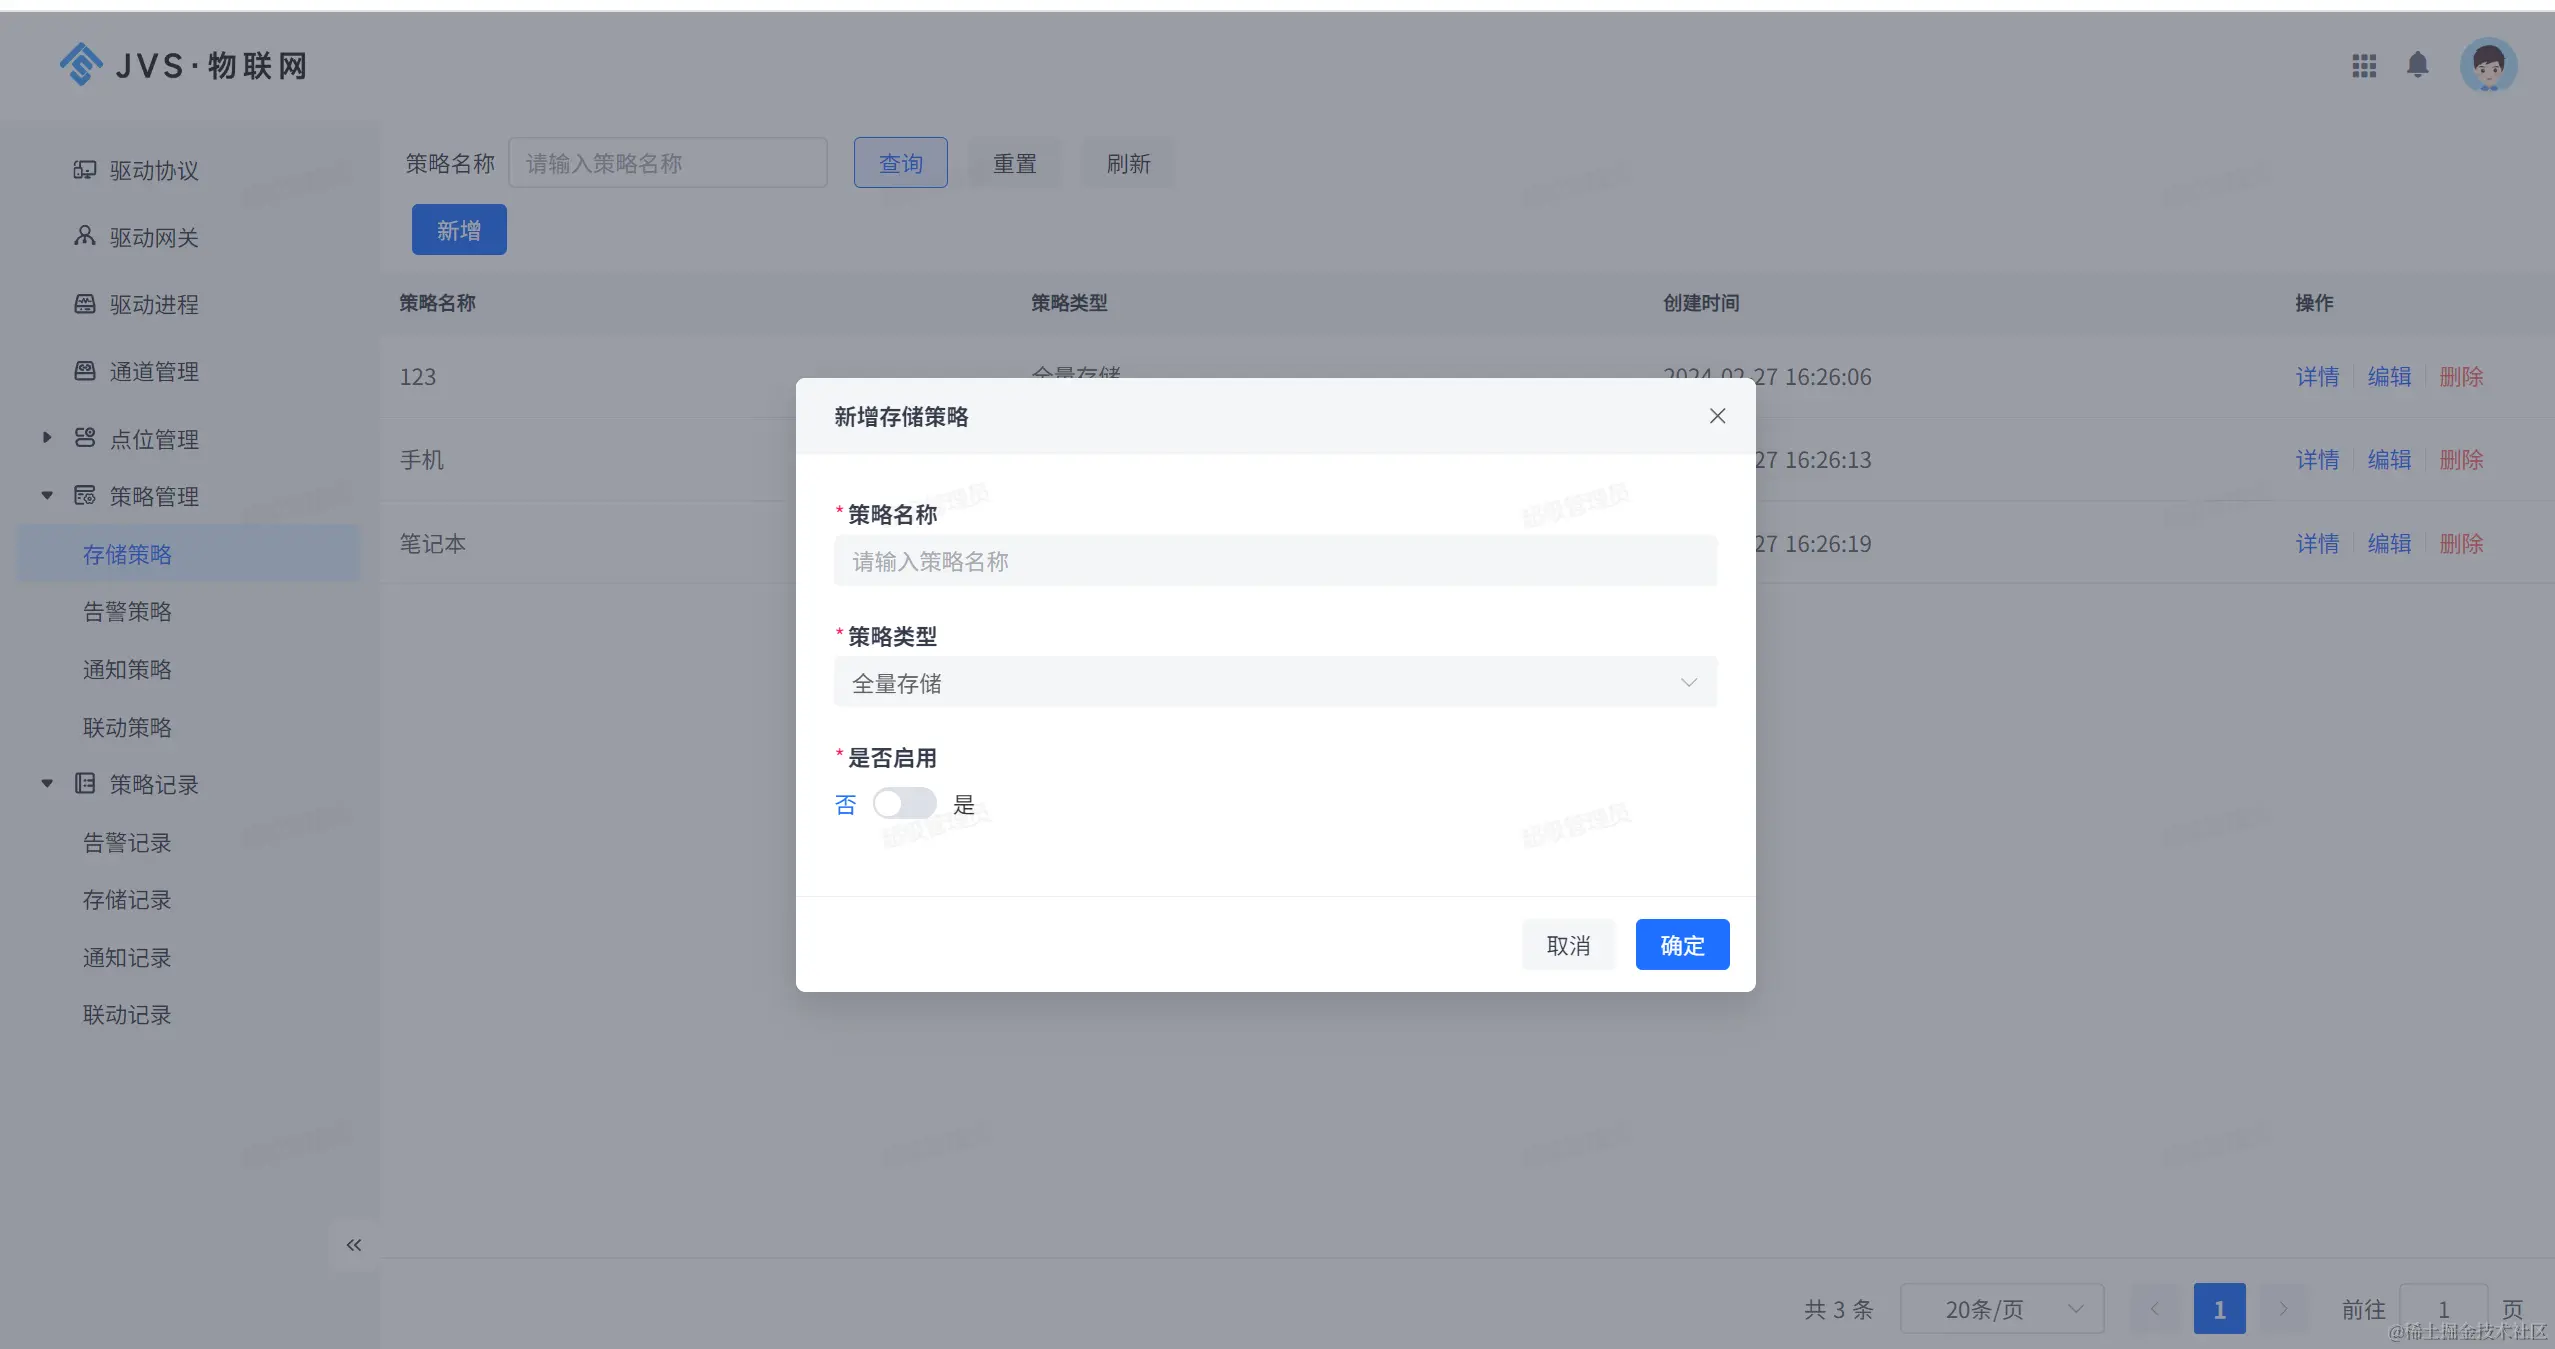Image resolution: width=2555 pixels, height=1349 pixels.
Task: Collapse sidebar with the double-arrow icon
Action: pos(353,1245)
